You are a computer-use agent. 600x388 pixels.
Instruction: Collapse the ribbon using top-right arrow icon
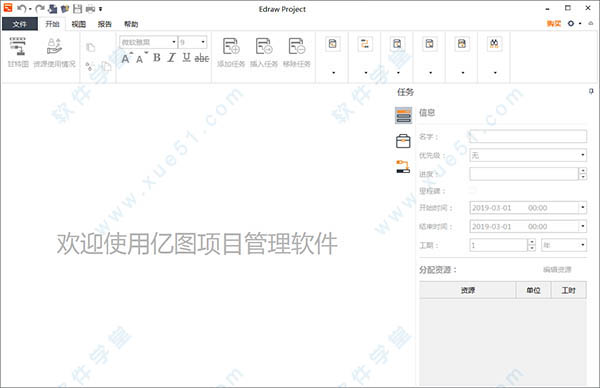tap(591, 23)
